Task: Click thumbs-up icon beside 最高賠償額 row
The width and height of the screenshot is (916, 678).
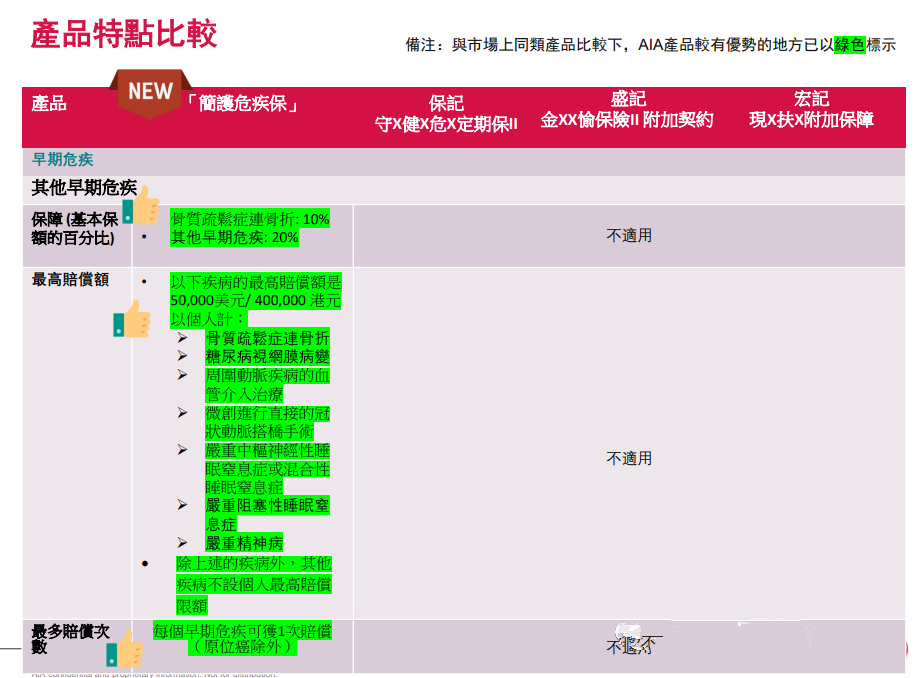Action: [132, 319]
